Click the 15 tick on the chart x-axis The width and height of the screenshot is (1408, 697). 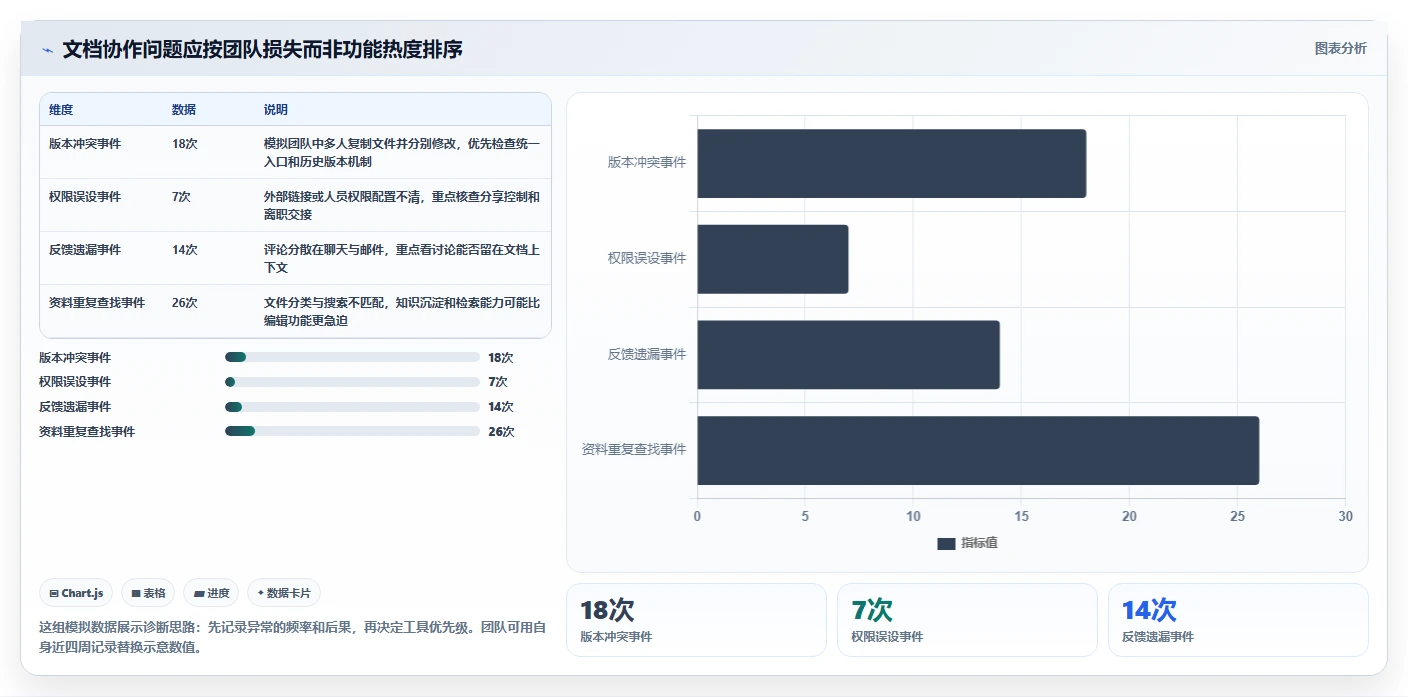(1021, 516)
